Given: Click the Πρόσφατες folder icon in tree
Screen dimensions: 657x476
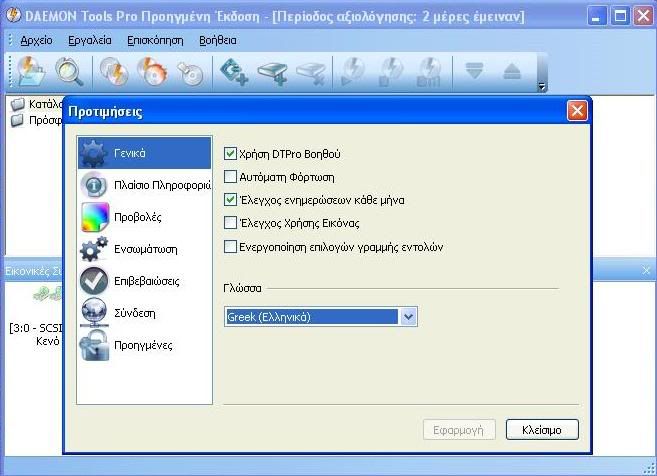Looking at the screenshot, I should click(x=18, y=120).
